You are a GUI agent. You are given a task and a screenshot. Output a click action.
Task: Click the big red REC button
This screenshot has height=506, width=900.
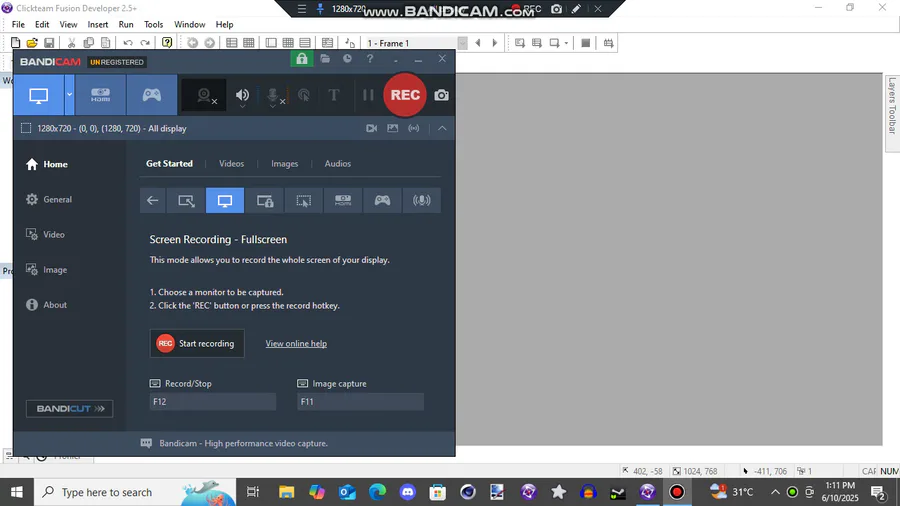(x=405, y=95)
